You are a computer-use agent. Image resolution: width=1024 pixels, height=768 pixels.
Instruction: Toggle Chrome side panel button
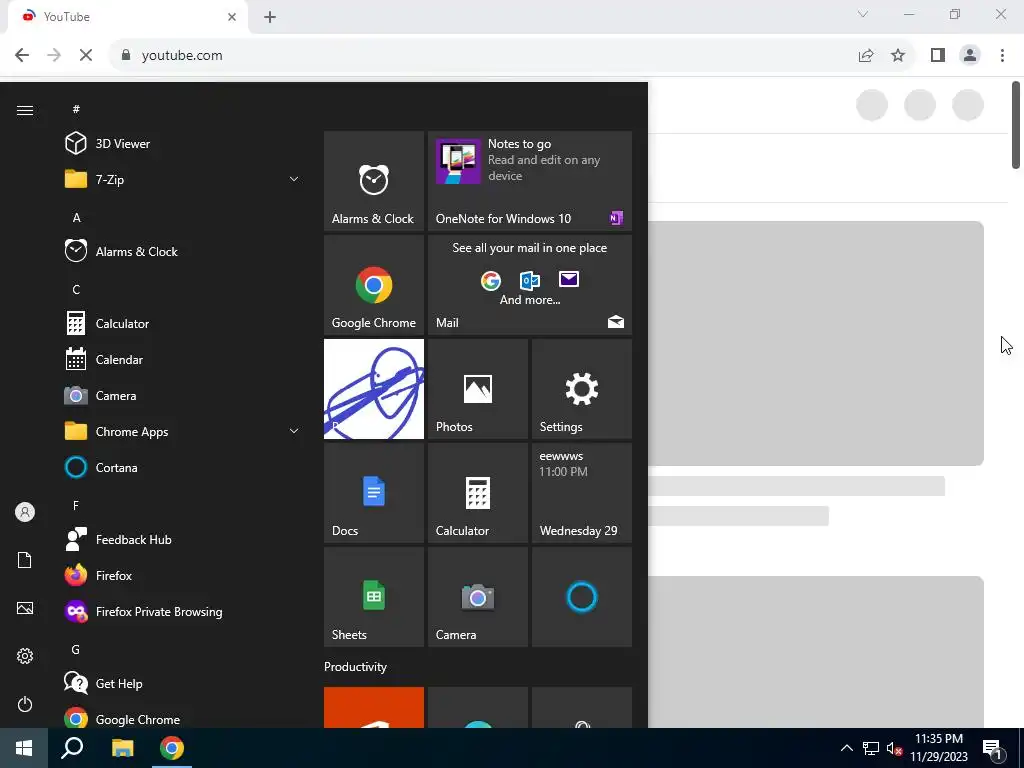938,56
